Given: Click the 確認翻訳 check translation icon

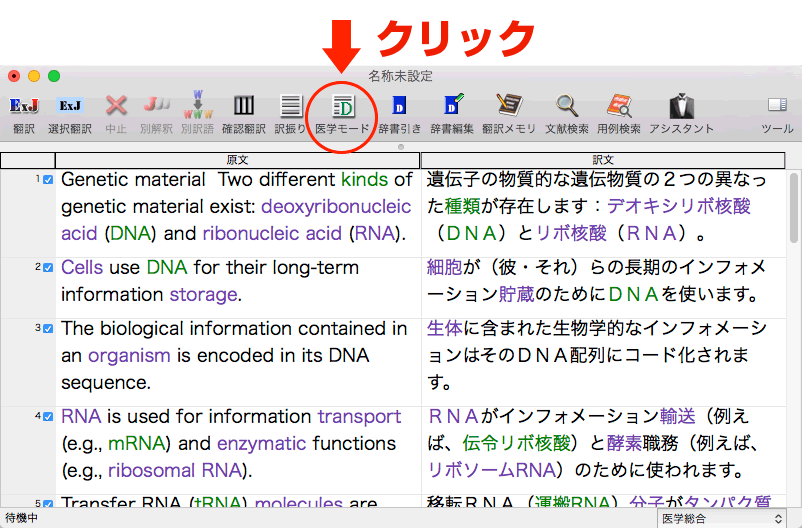Looking at the screenshot, I should pos(243,105).
